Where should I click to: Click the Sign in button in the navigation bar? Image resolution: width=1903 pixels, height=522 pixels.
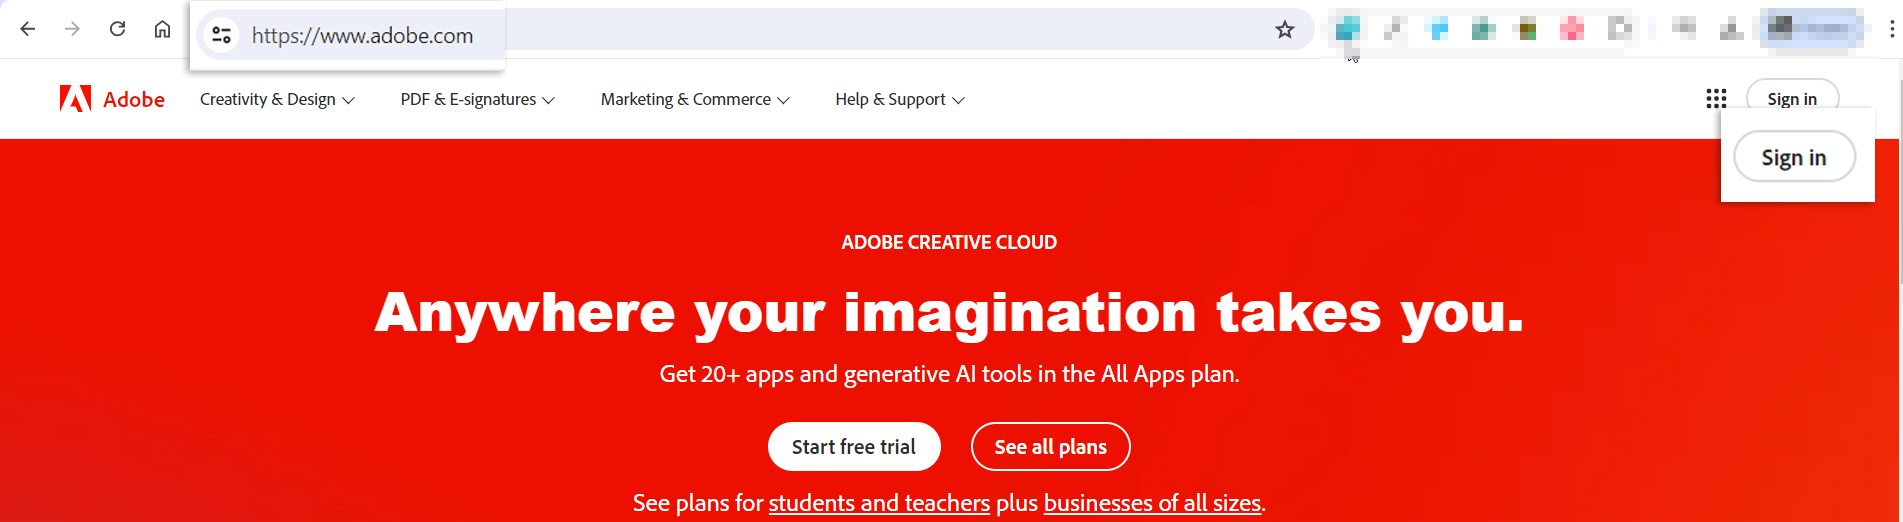pos(1791,97)
